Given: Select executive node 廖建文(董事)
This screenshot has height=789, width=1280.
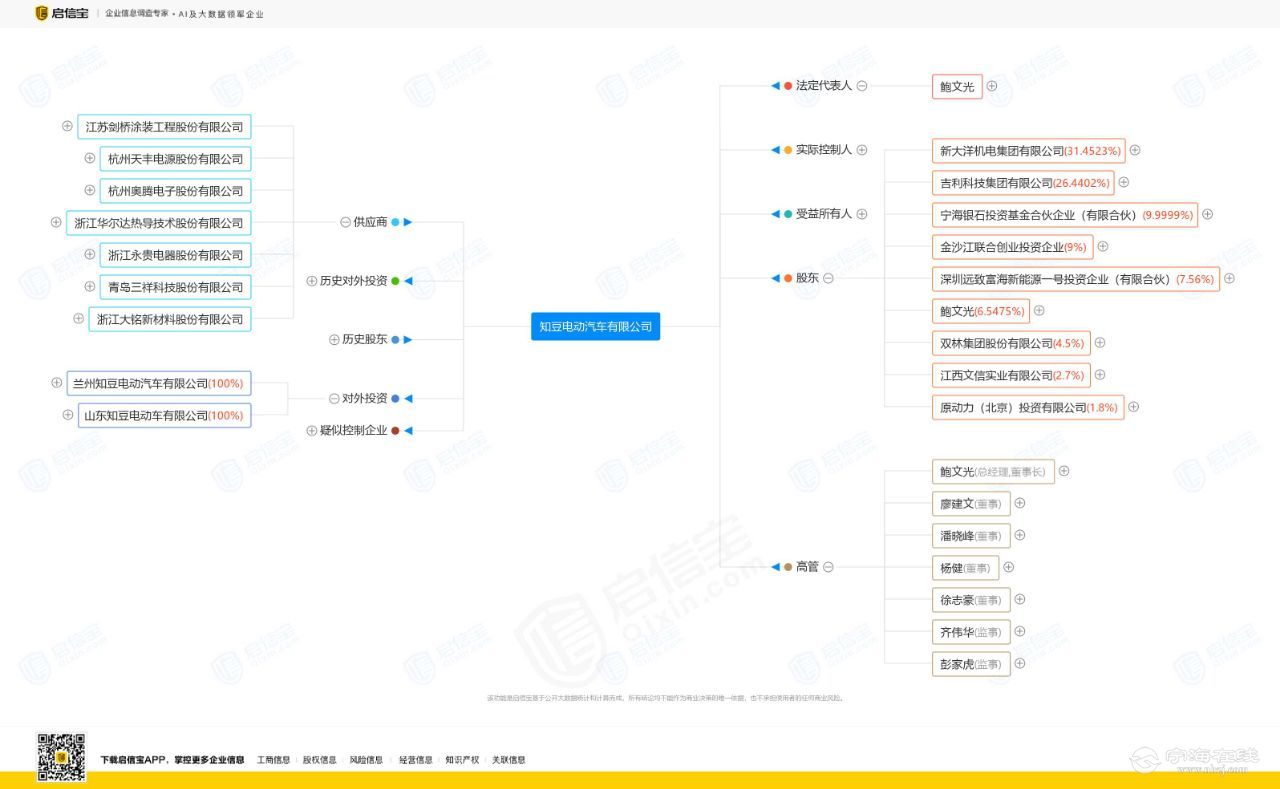Looking at the screenshot, I should [x=970, y=503].
